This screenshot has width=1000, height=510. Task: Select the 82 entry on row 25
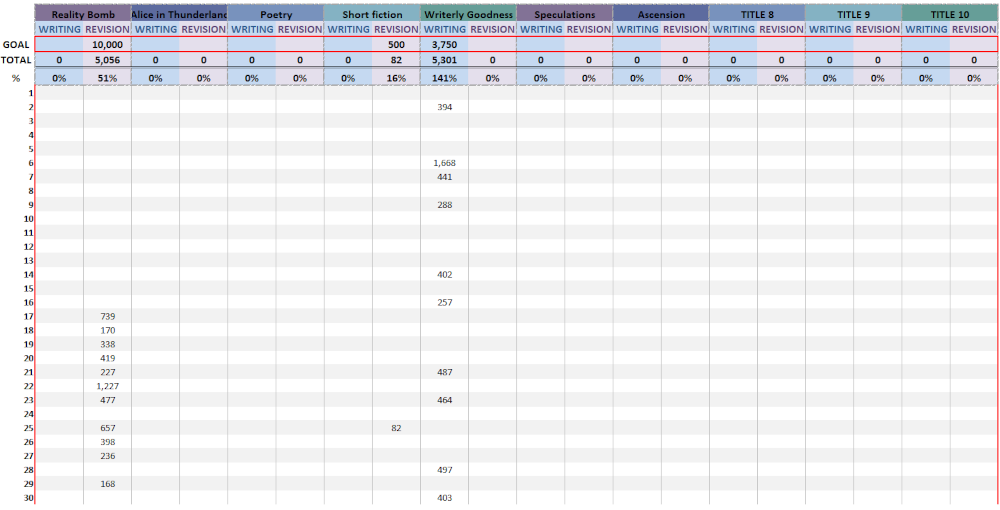click(x=396, y=428)
